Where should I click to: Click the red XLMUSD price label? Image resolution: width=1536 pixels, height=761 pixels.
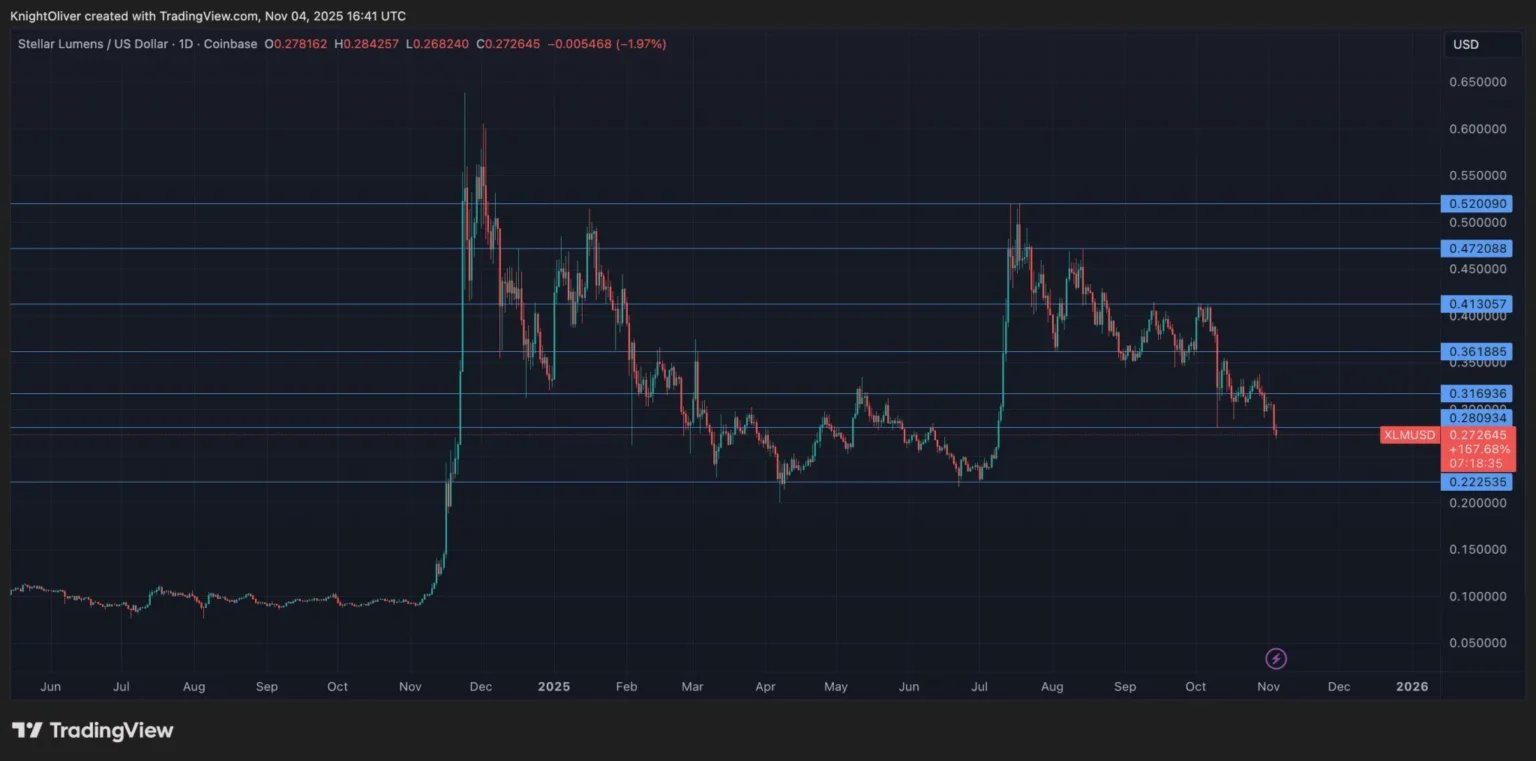pos(1409,435)
